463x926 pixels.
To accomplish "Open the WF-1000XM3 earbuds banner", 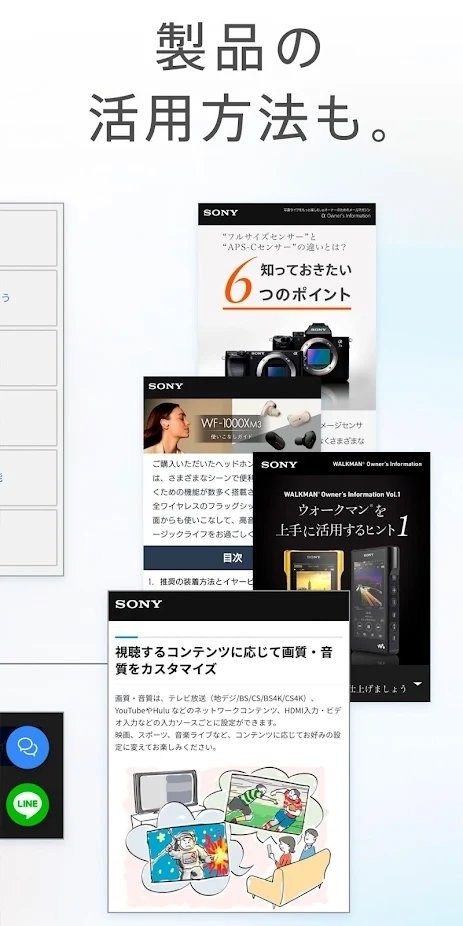I will tap(232, 425).
